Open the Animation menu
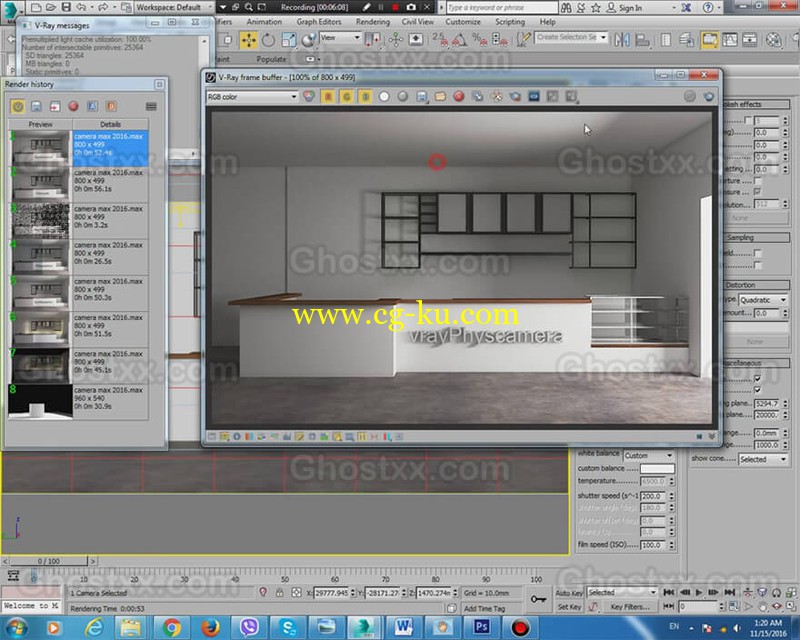 click(264, 22)
